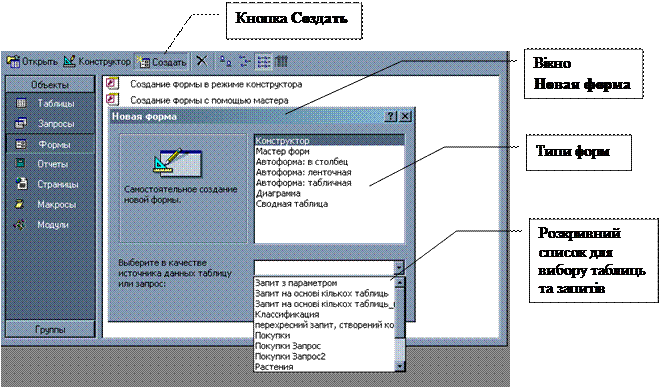Switch to details view icon
This screenshot has height=387, width=661.
[281, 62]
